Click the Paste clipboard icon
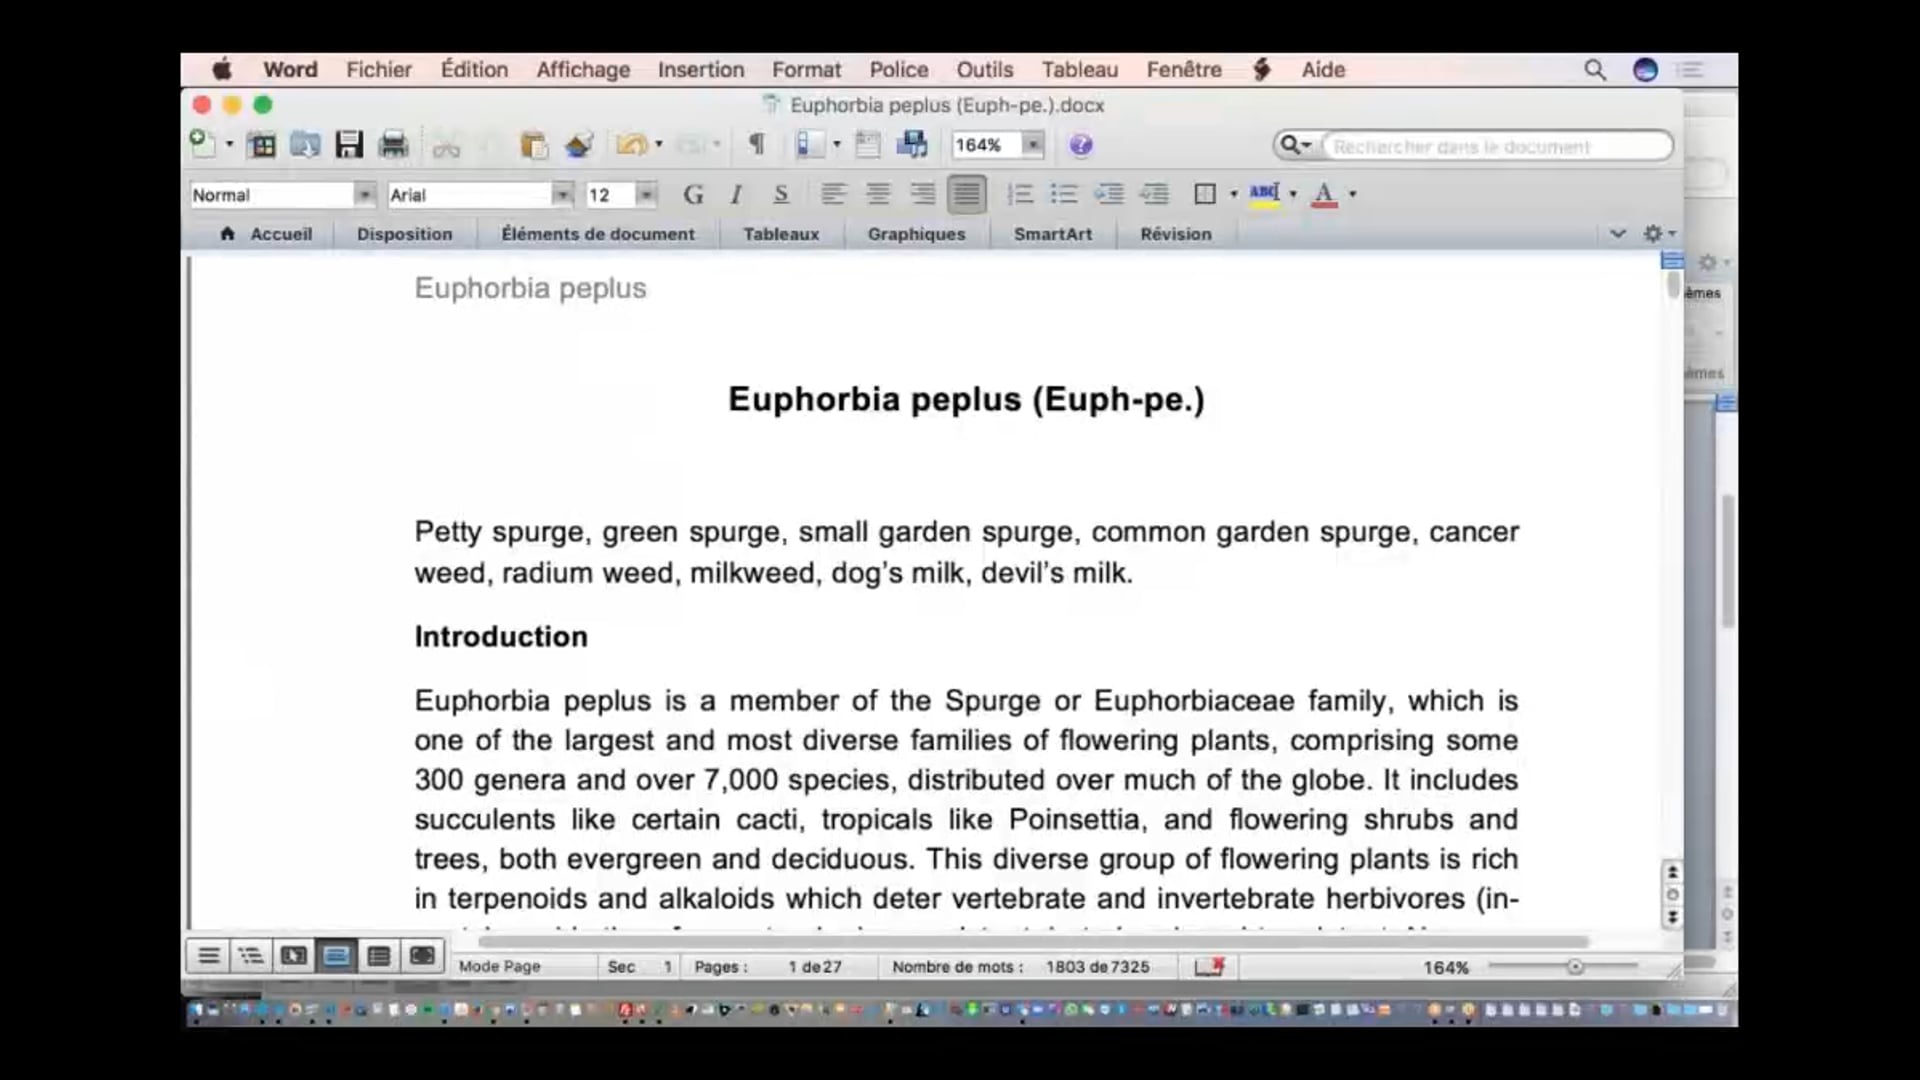The width and height of the screenshot is (1920, 1080). [533, 145]
